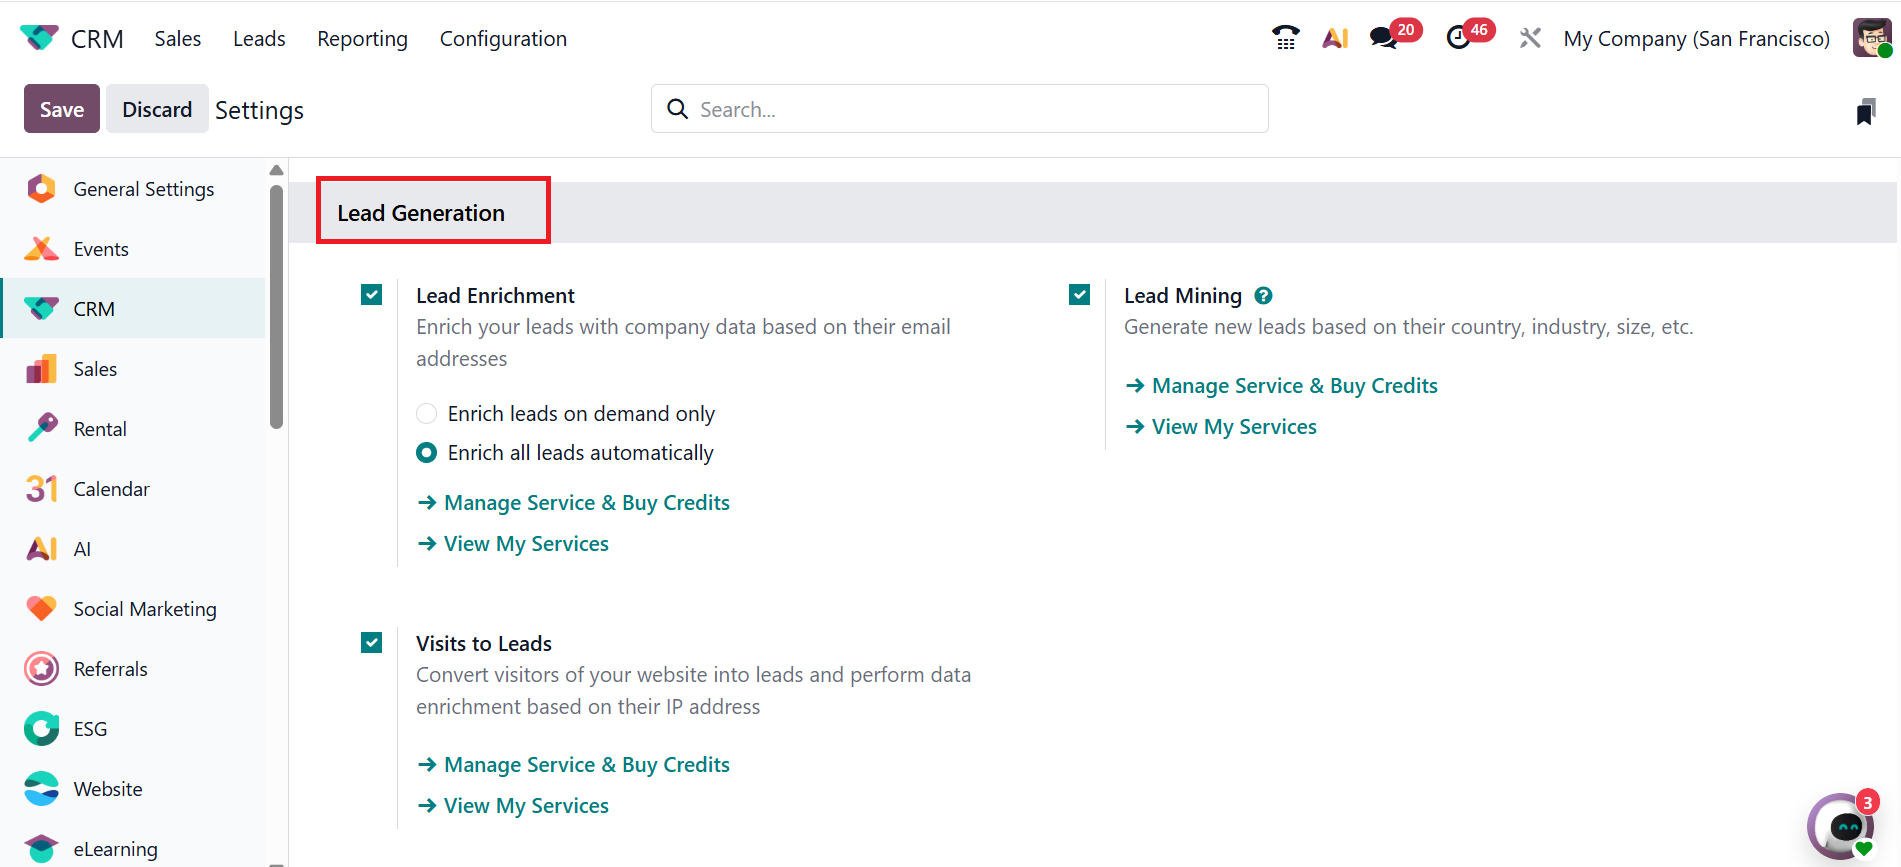Select Enrich leads on demand only
Image resolution: width=1901 pixels, height=867 pixels.
[x=427, y=414]
